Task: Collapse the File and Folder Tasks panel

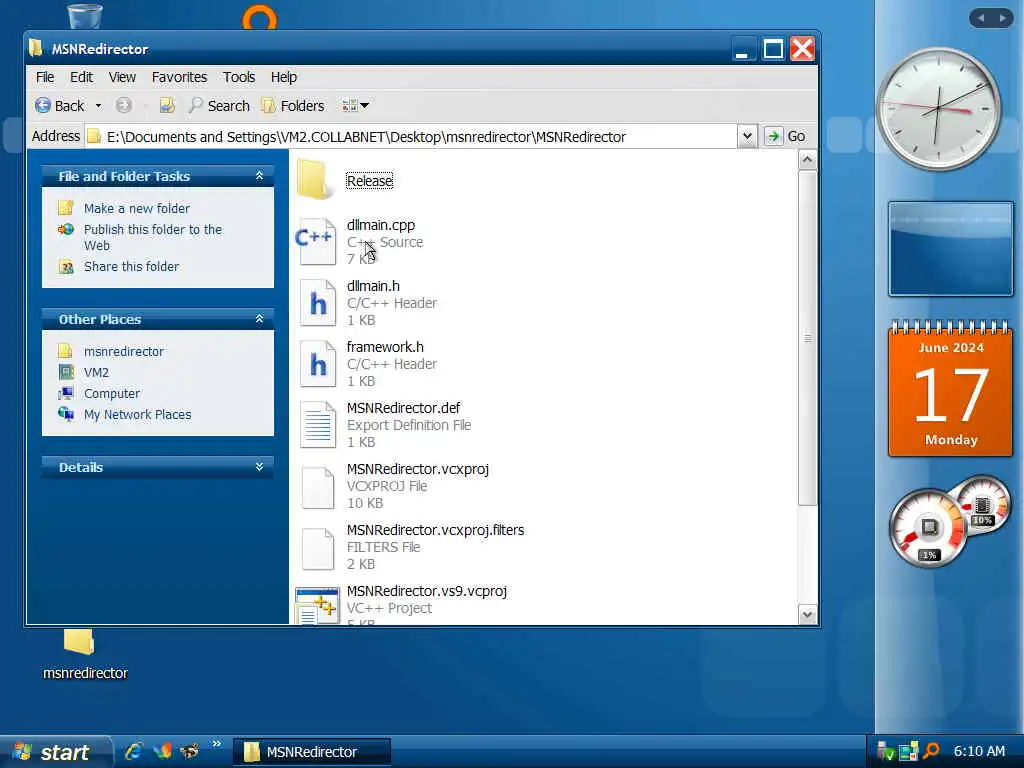Action: (x=259, y=176)
